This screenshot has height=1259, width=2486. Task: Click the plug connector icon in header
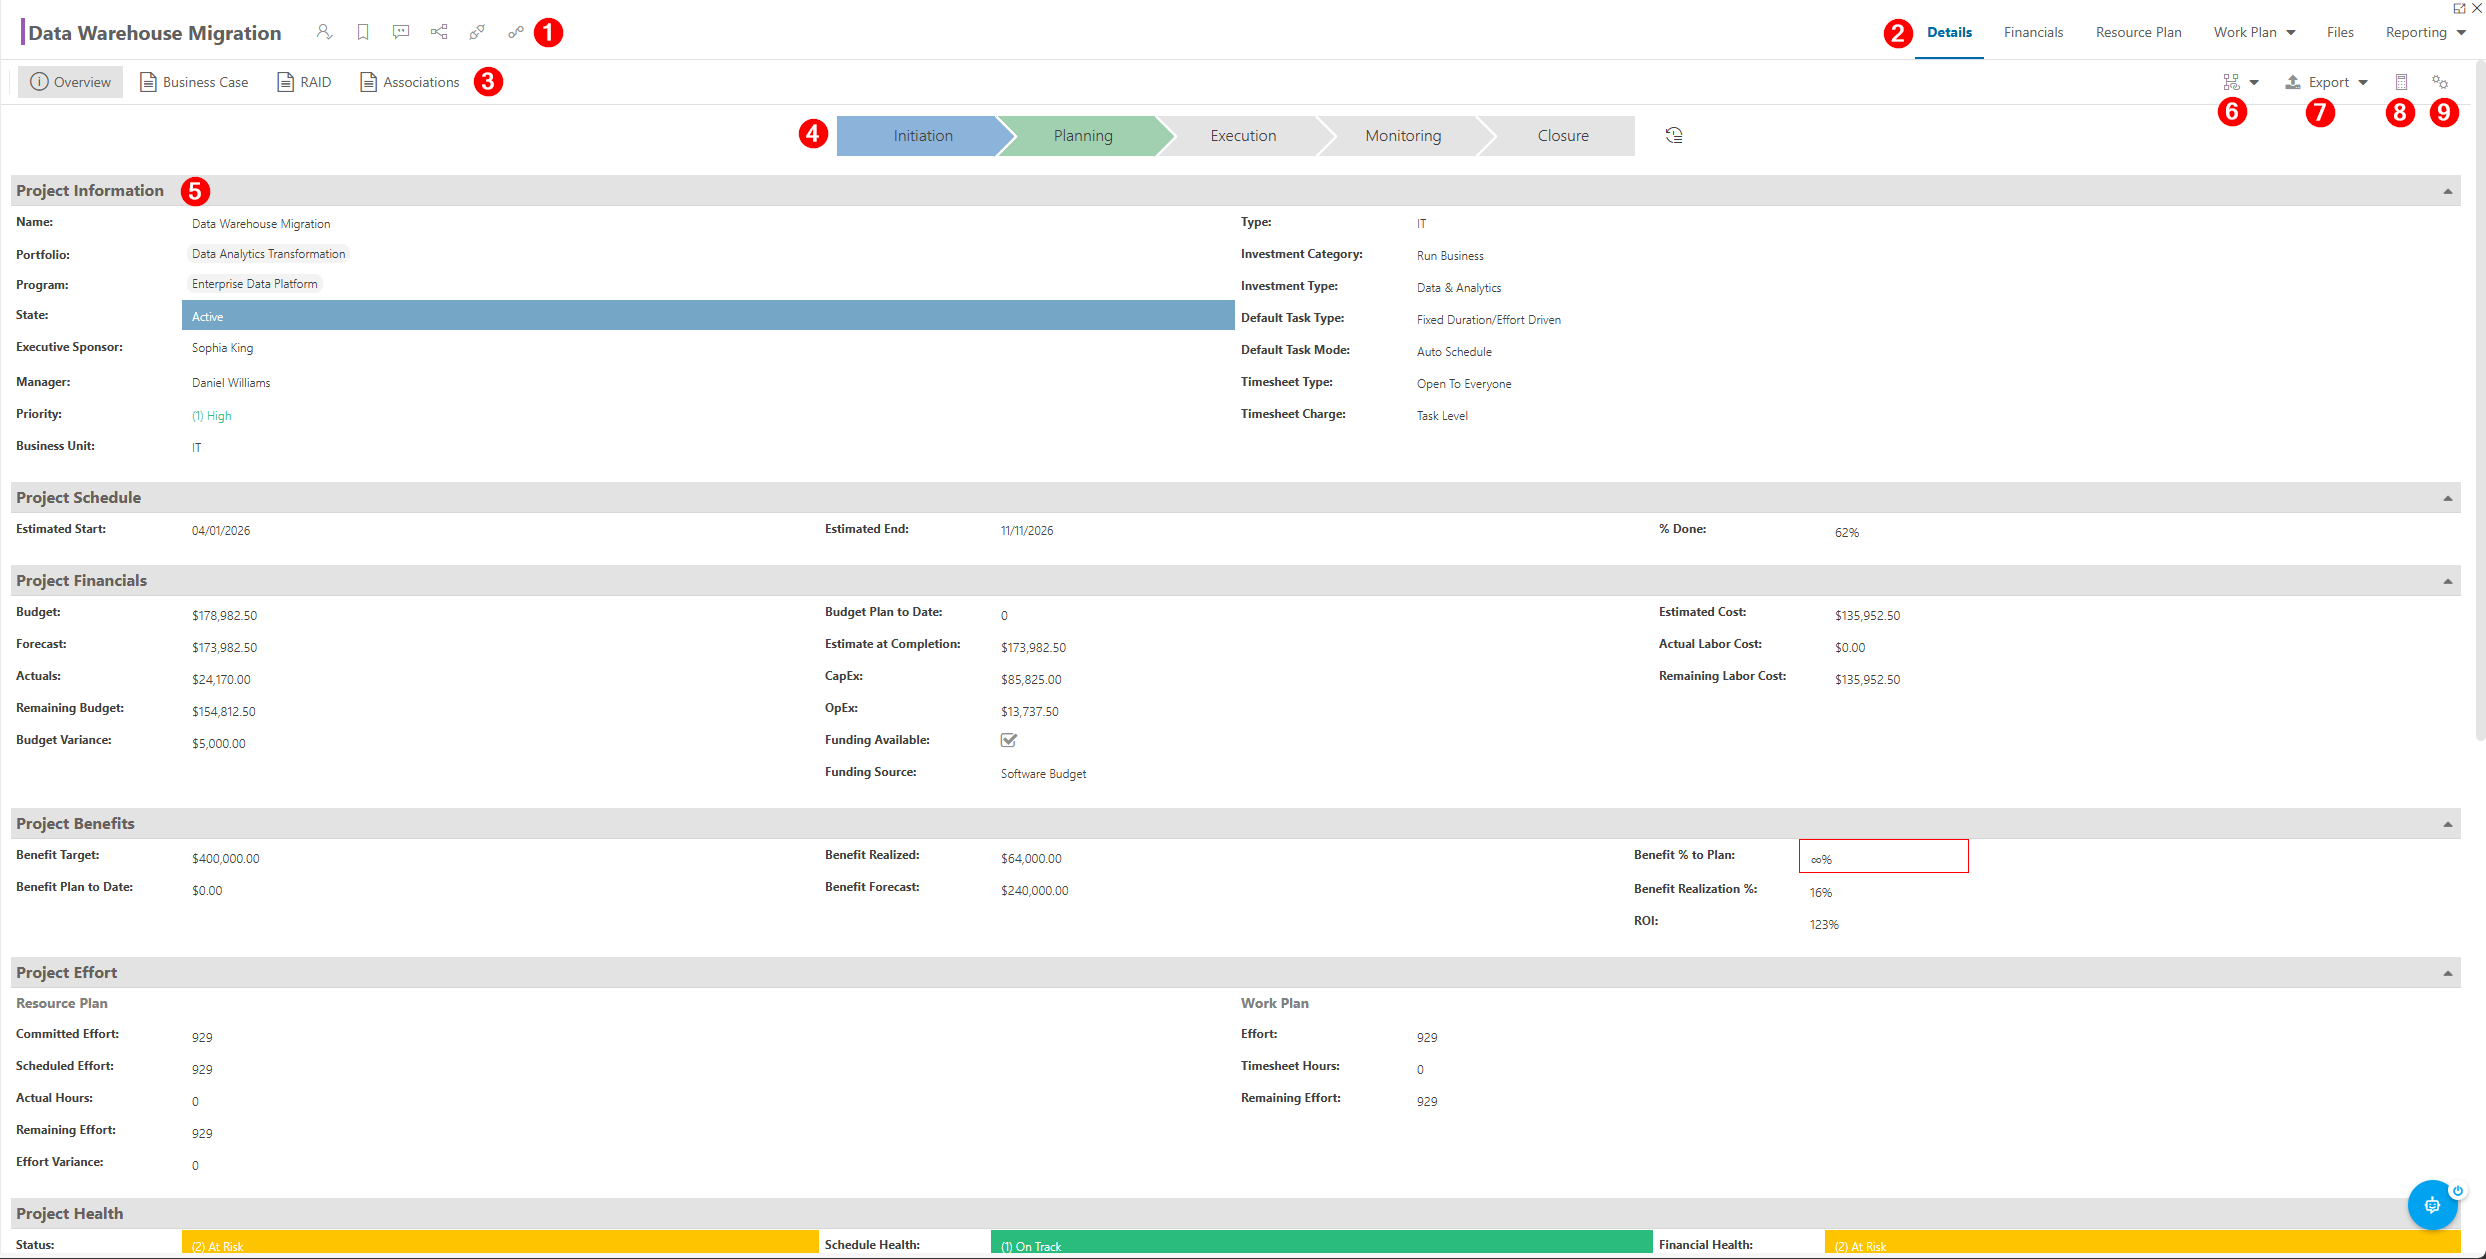click(x=477, y=32)
